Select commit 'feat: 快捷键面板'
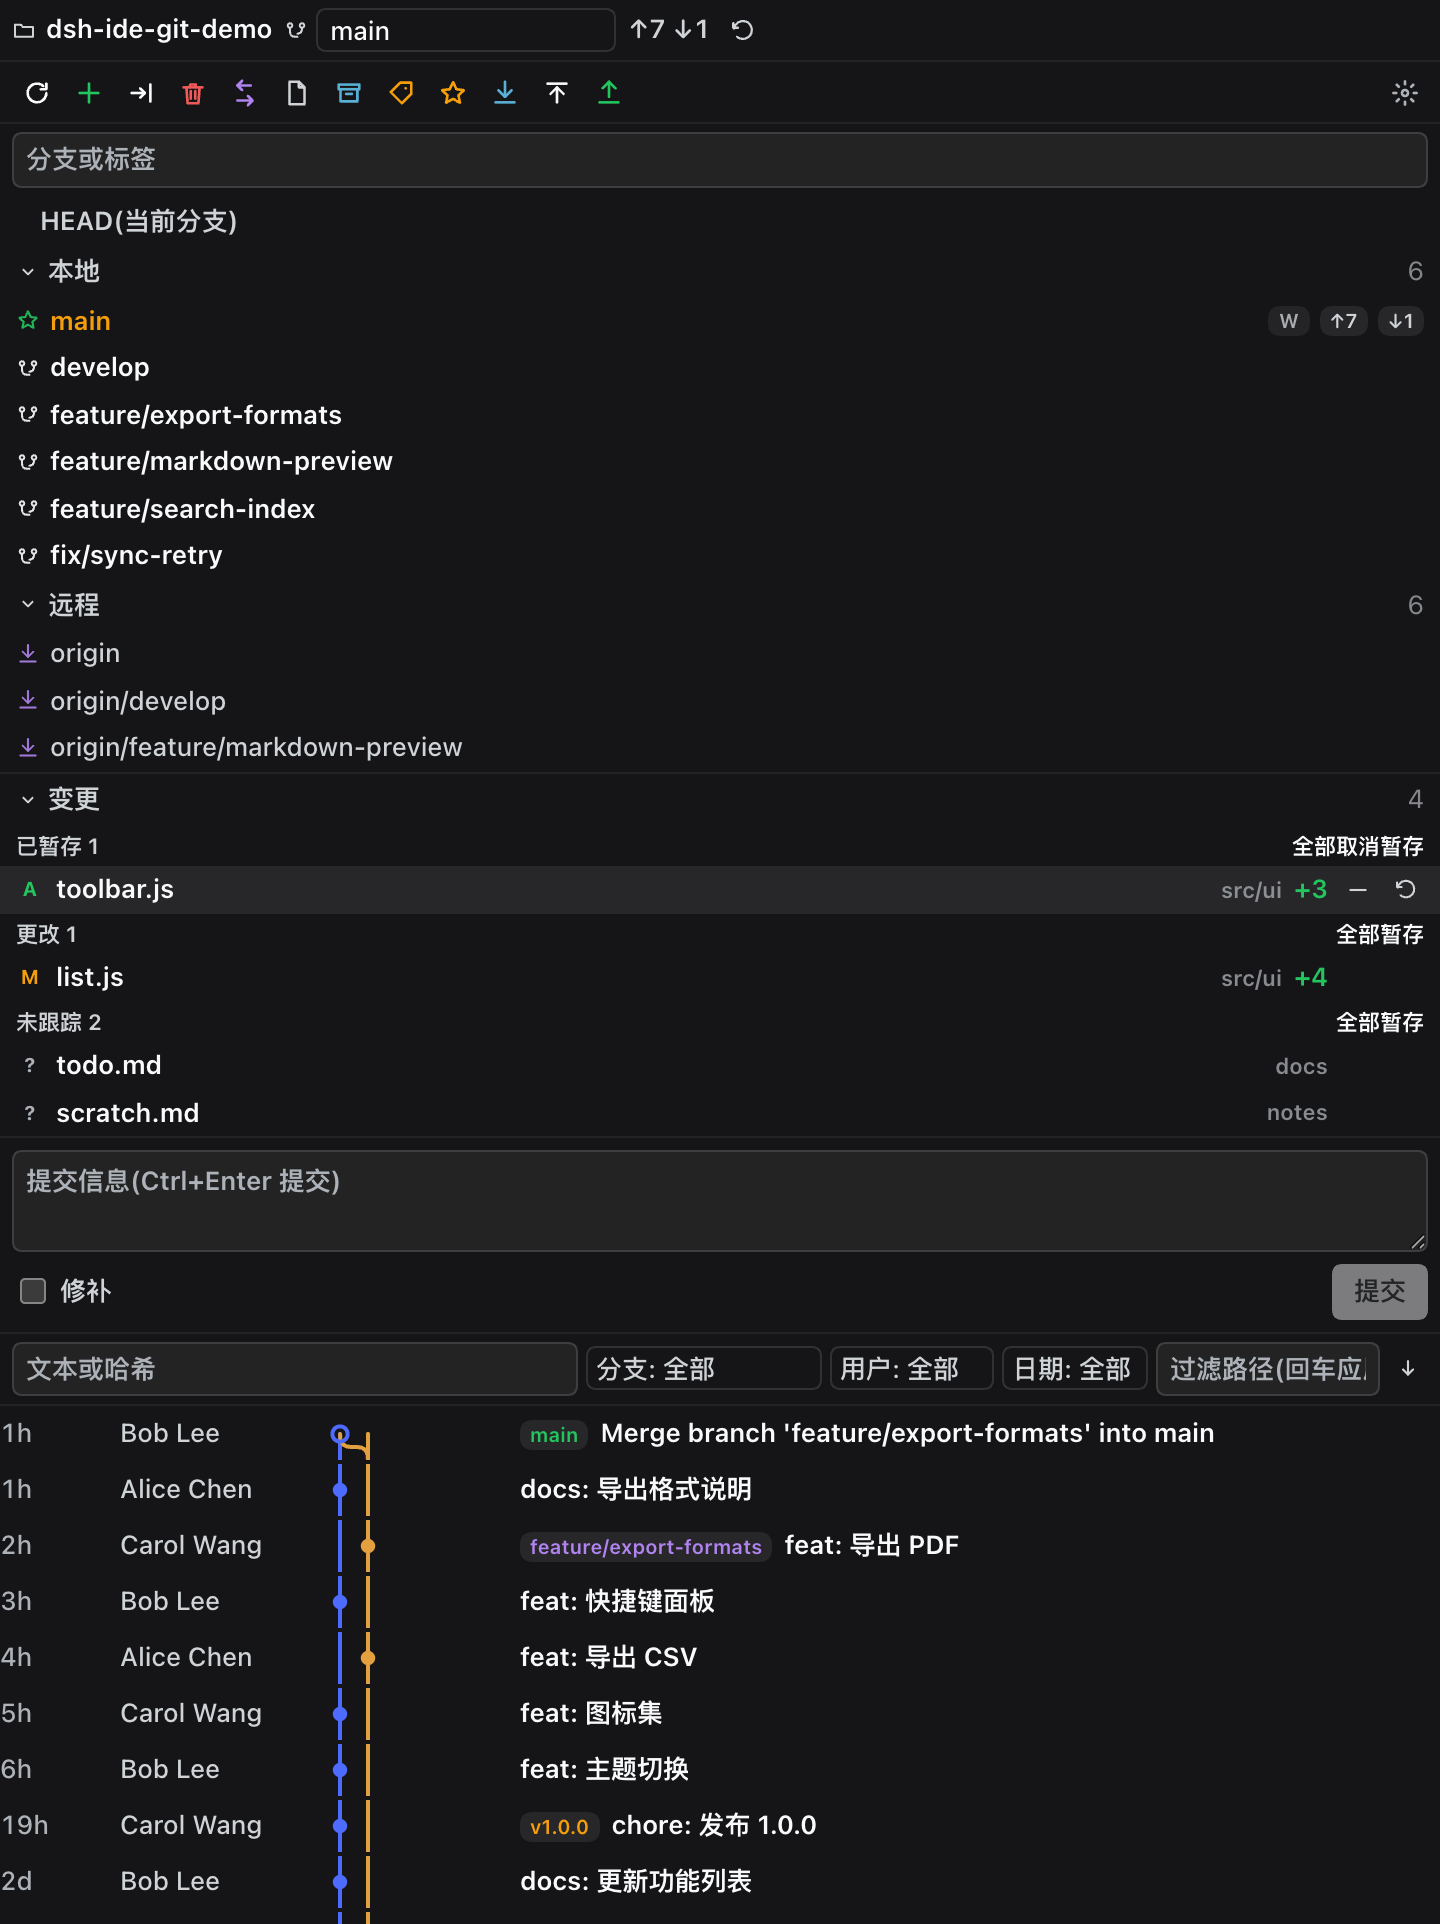 coord(720,1602)
